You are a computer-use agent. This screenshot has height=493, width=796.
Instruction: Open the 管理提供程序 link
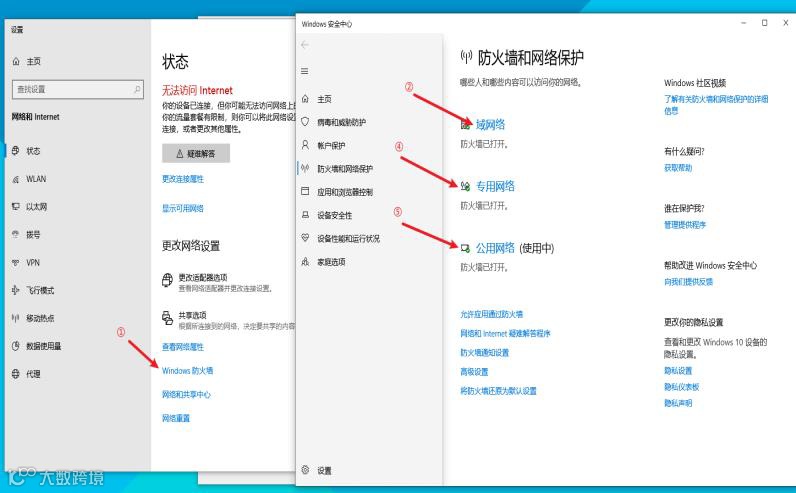685,225
